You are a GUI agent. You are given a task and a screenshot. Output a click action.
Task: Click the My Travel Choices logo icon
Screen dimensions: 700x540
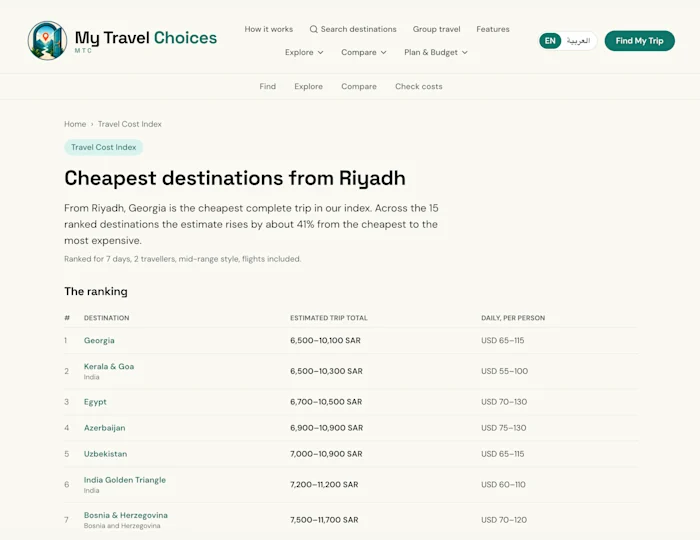pyautogui.click(x=47, y=40)
